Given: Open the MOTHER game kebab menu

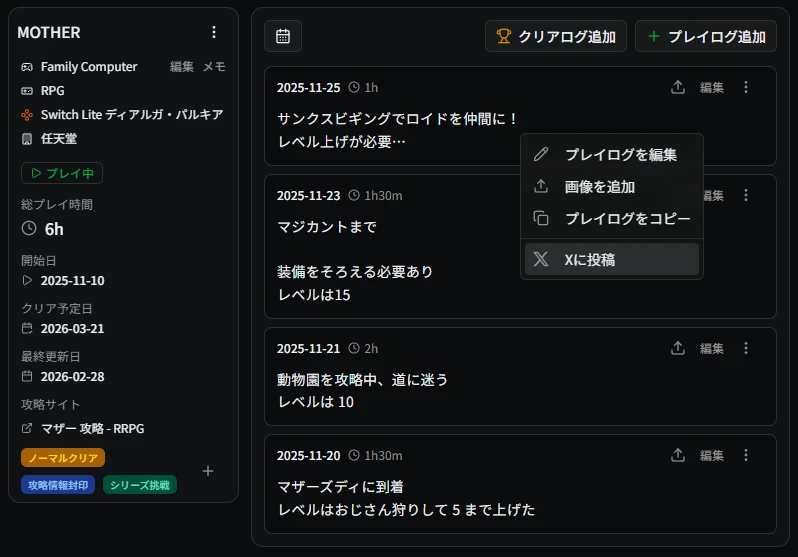Looking at the screenshot, I should 214,32.
